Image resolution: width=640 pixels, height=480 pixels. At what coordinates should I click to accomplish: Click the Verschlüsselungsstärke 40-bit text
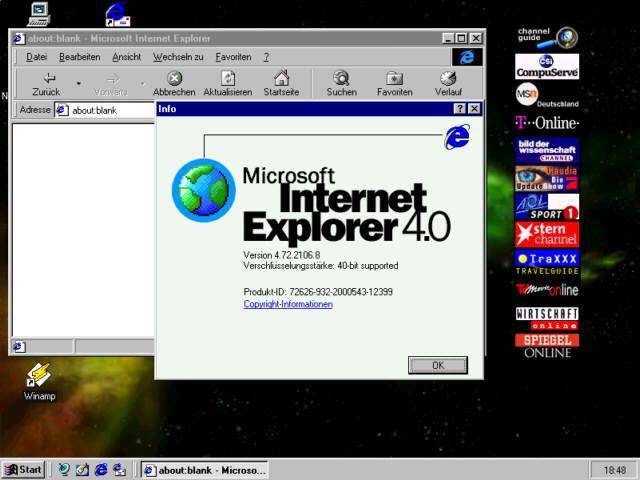(321, 266)
